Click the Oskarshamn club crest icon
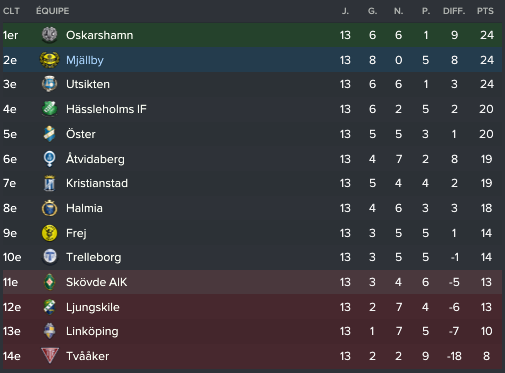505x373 pixels. pyautogui.click(x=49, y=35)
